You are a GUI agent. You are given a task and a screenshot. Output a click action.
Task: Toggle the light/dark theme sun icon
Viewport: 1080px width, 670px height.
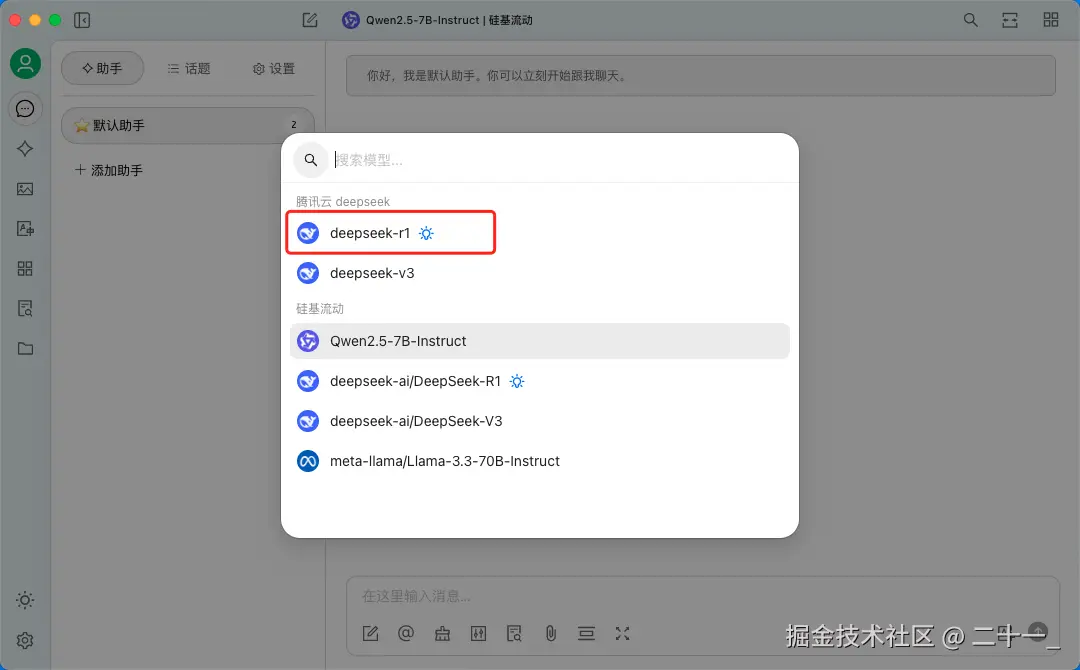[25, 600]
